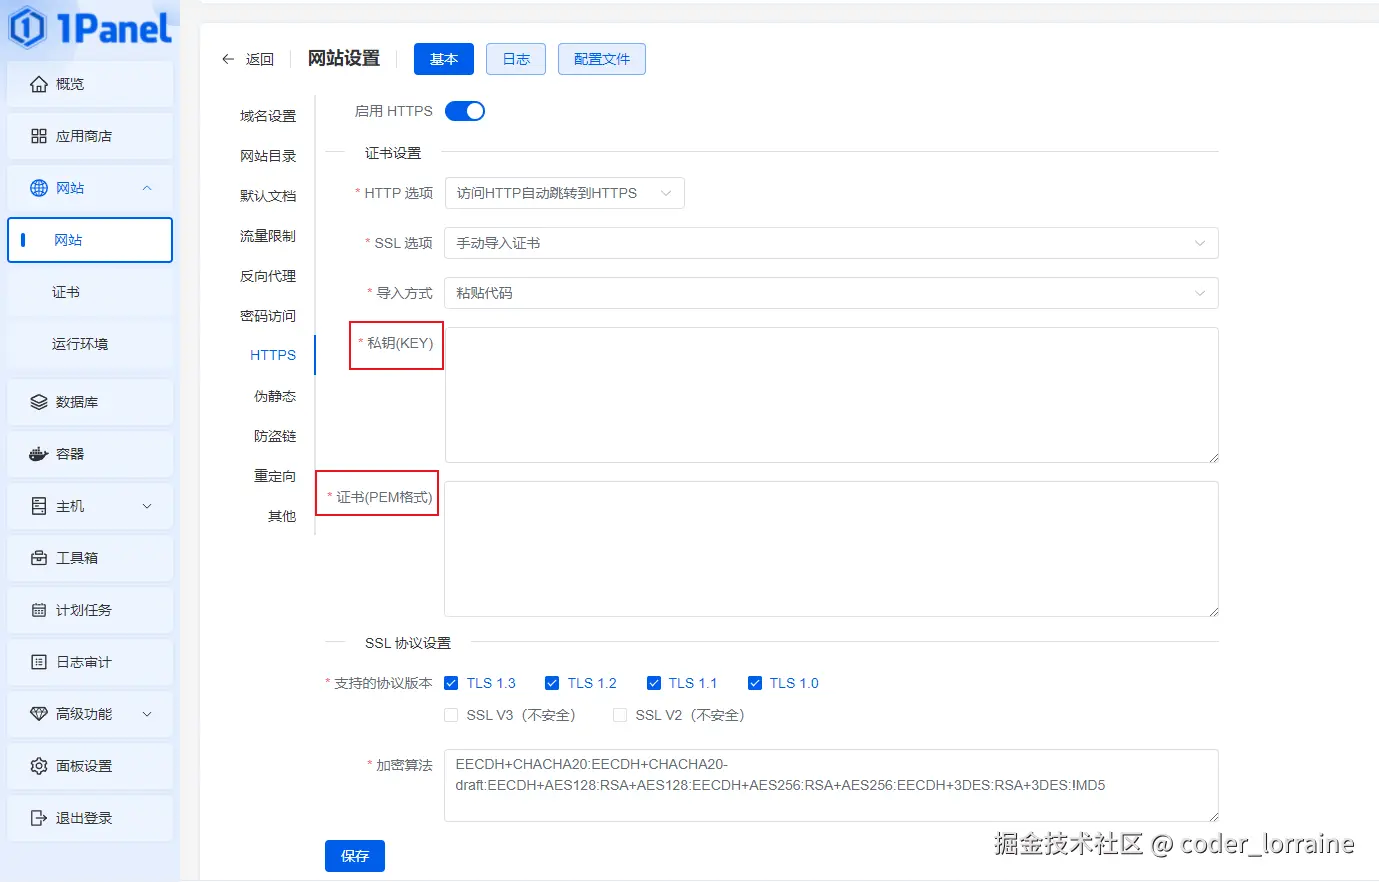Click the list icon for 日志审计
The width and height of the screenshot is (1379, 882).
39,662
